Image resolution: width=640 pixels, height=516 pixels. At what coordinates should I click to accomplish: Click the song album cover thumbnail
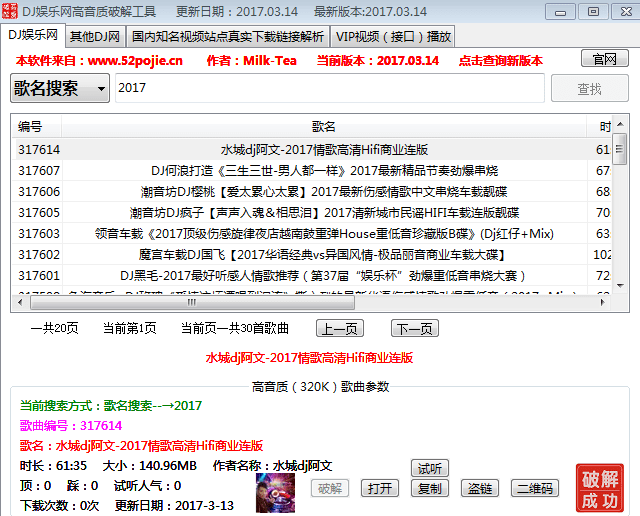tap(275, 493)
